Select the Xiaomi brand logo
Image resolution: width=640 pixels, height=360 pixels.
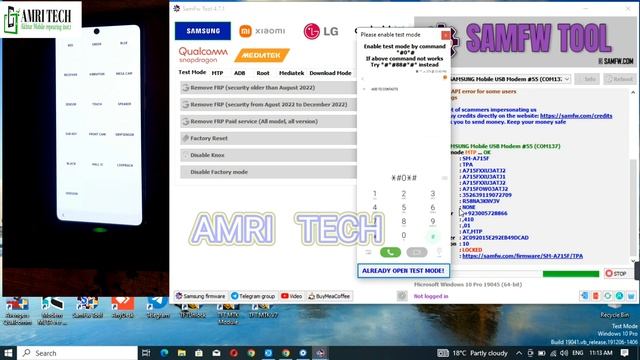(262, 31)
